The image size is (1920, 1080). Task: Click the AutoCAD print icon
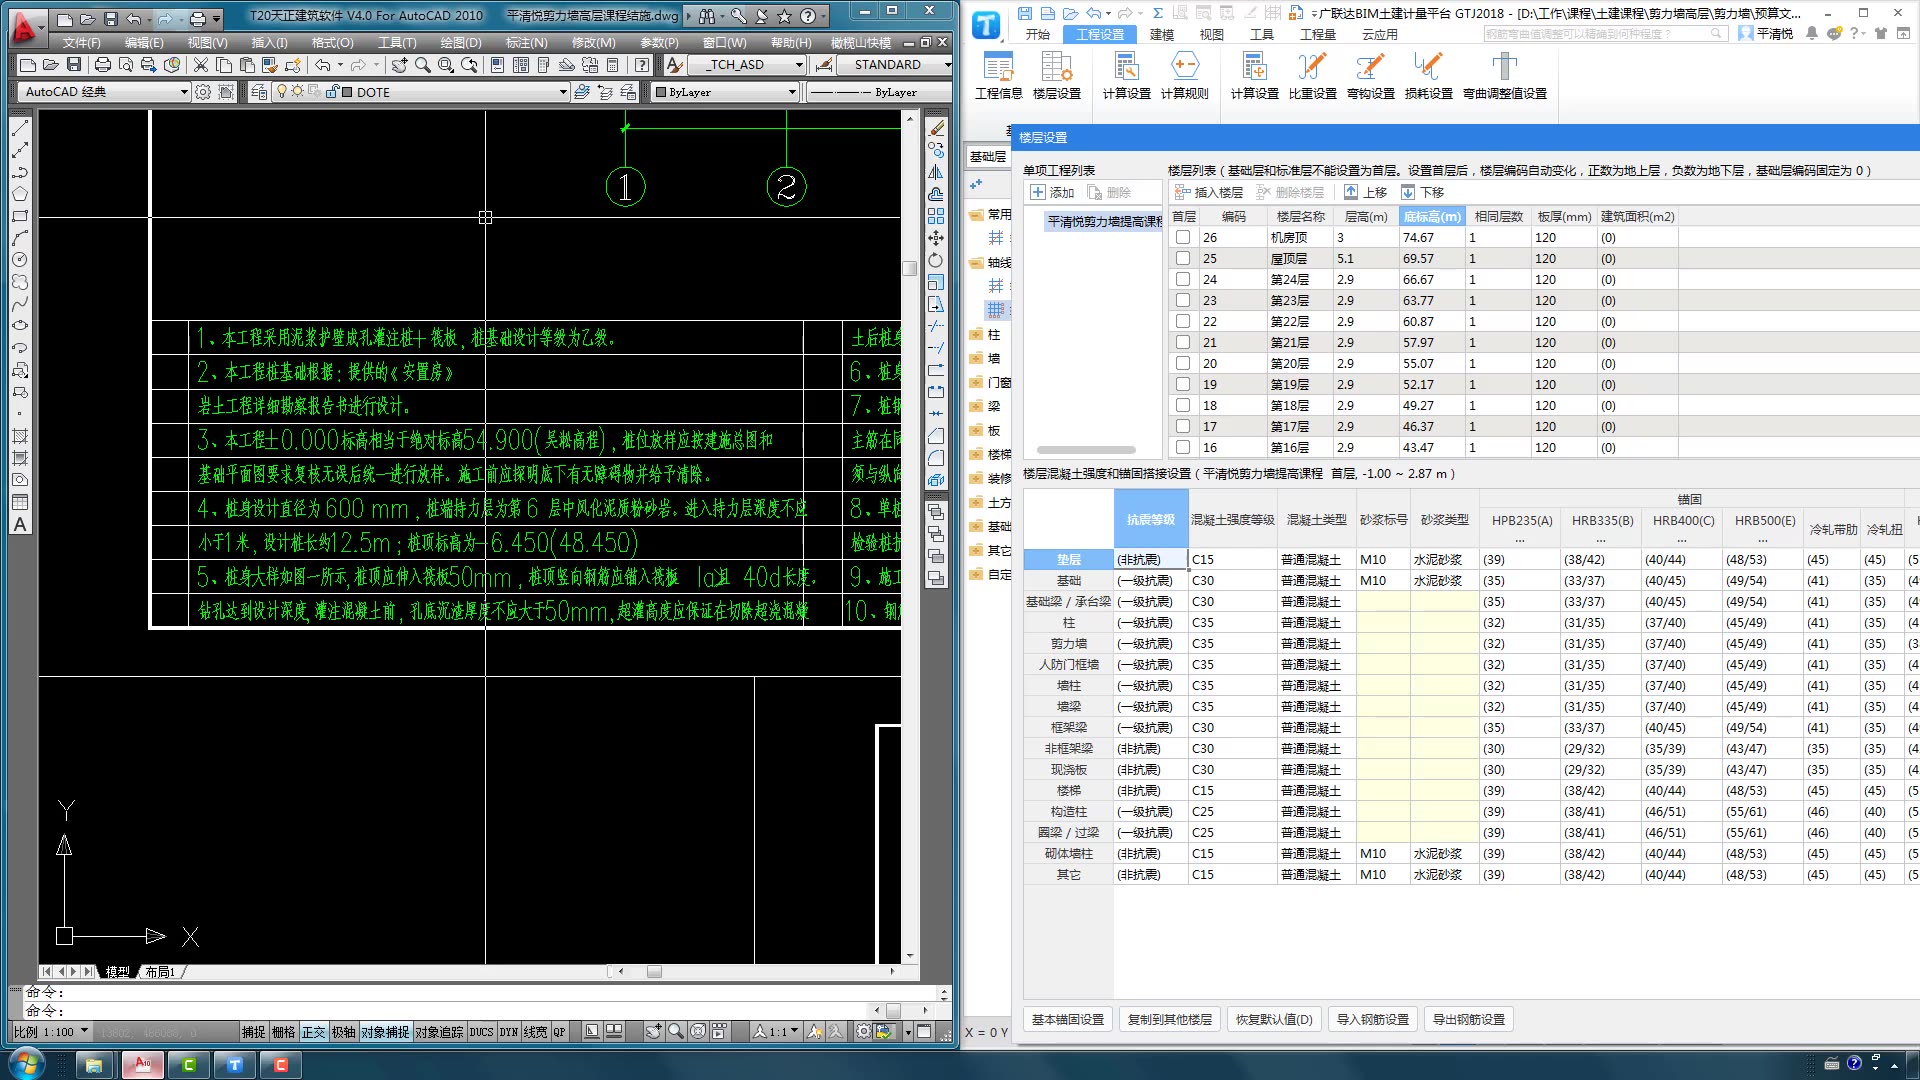click(x=102, y=65)
